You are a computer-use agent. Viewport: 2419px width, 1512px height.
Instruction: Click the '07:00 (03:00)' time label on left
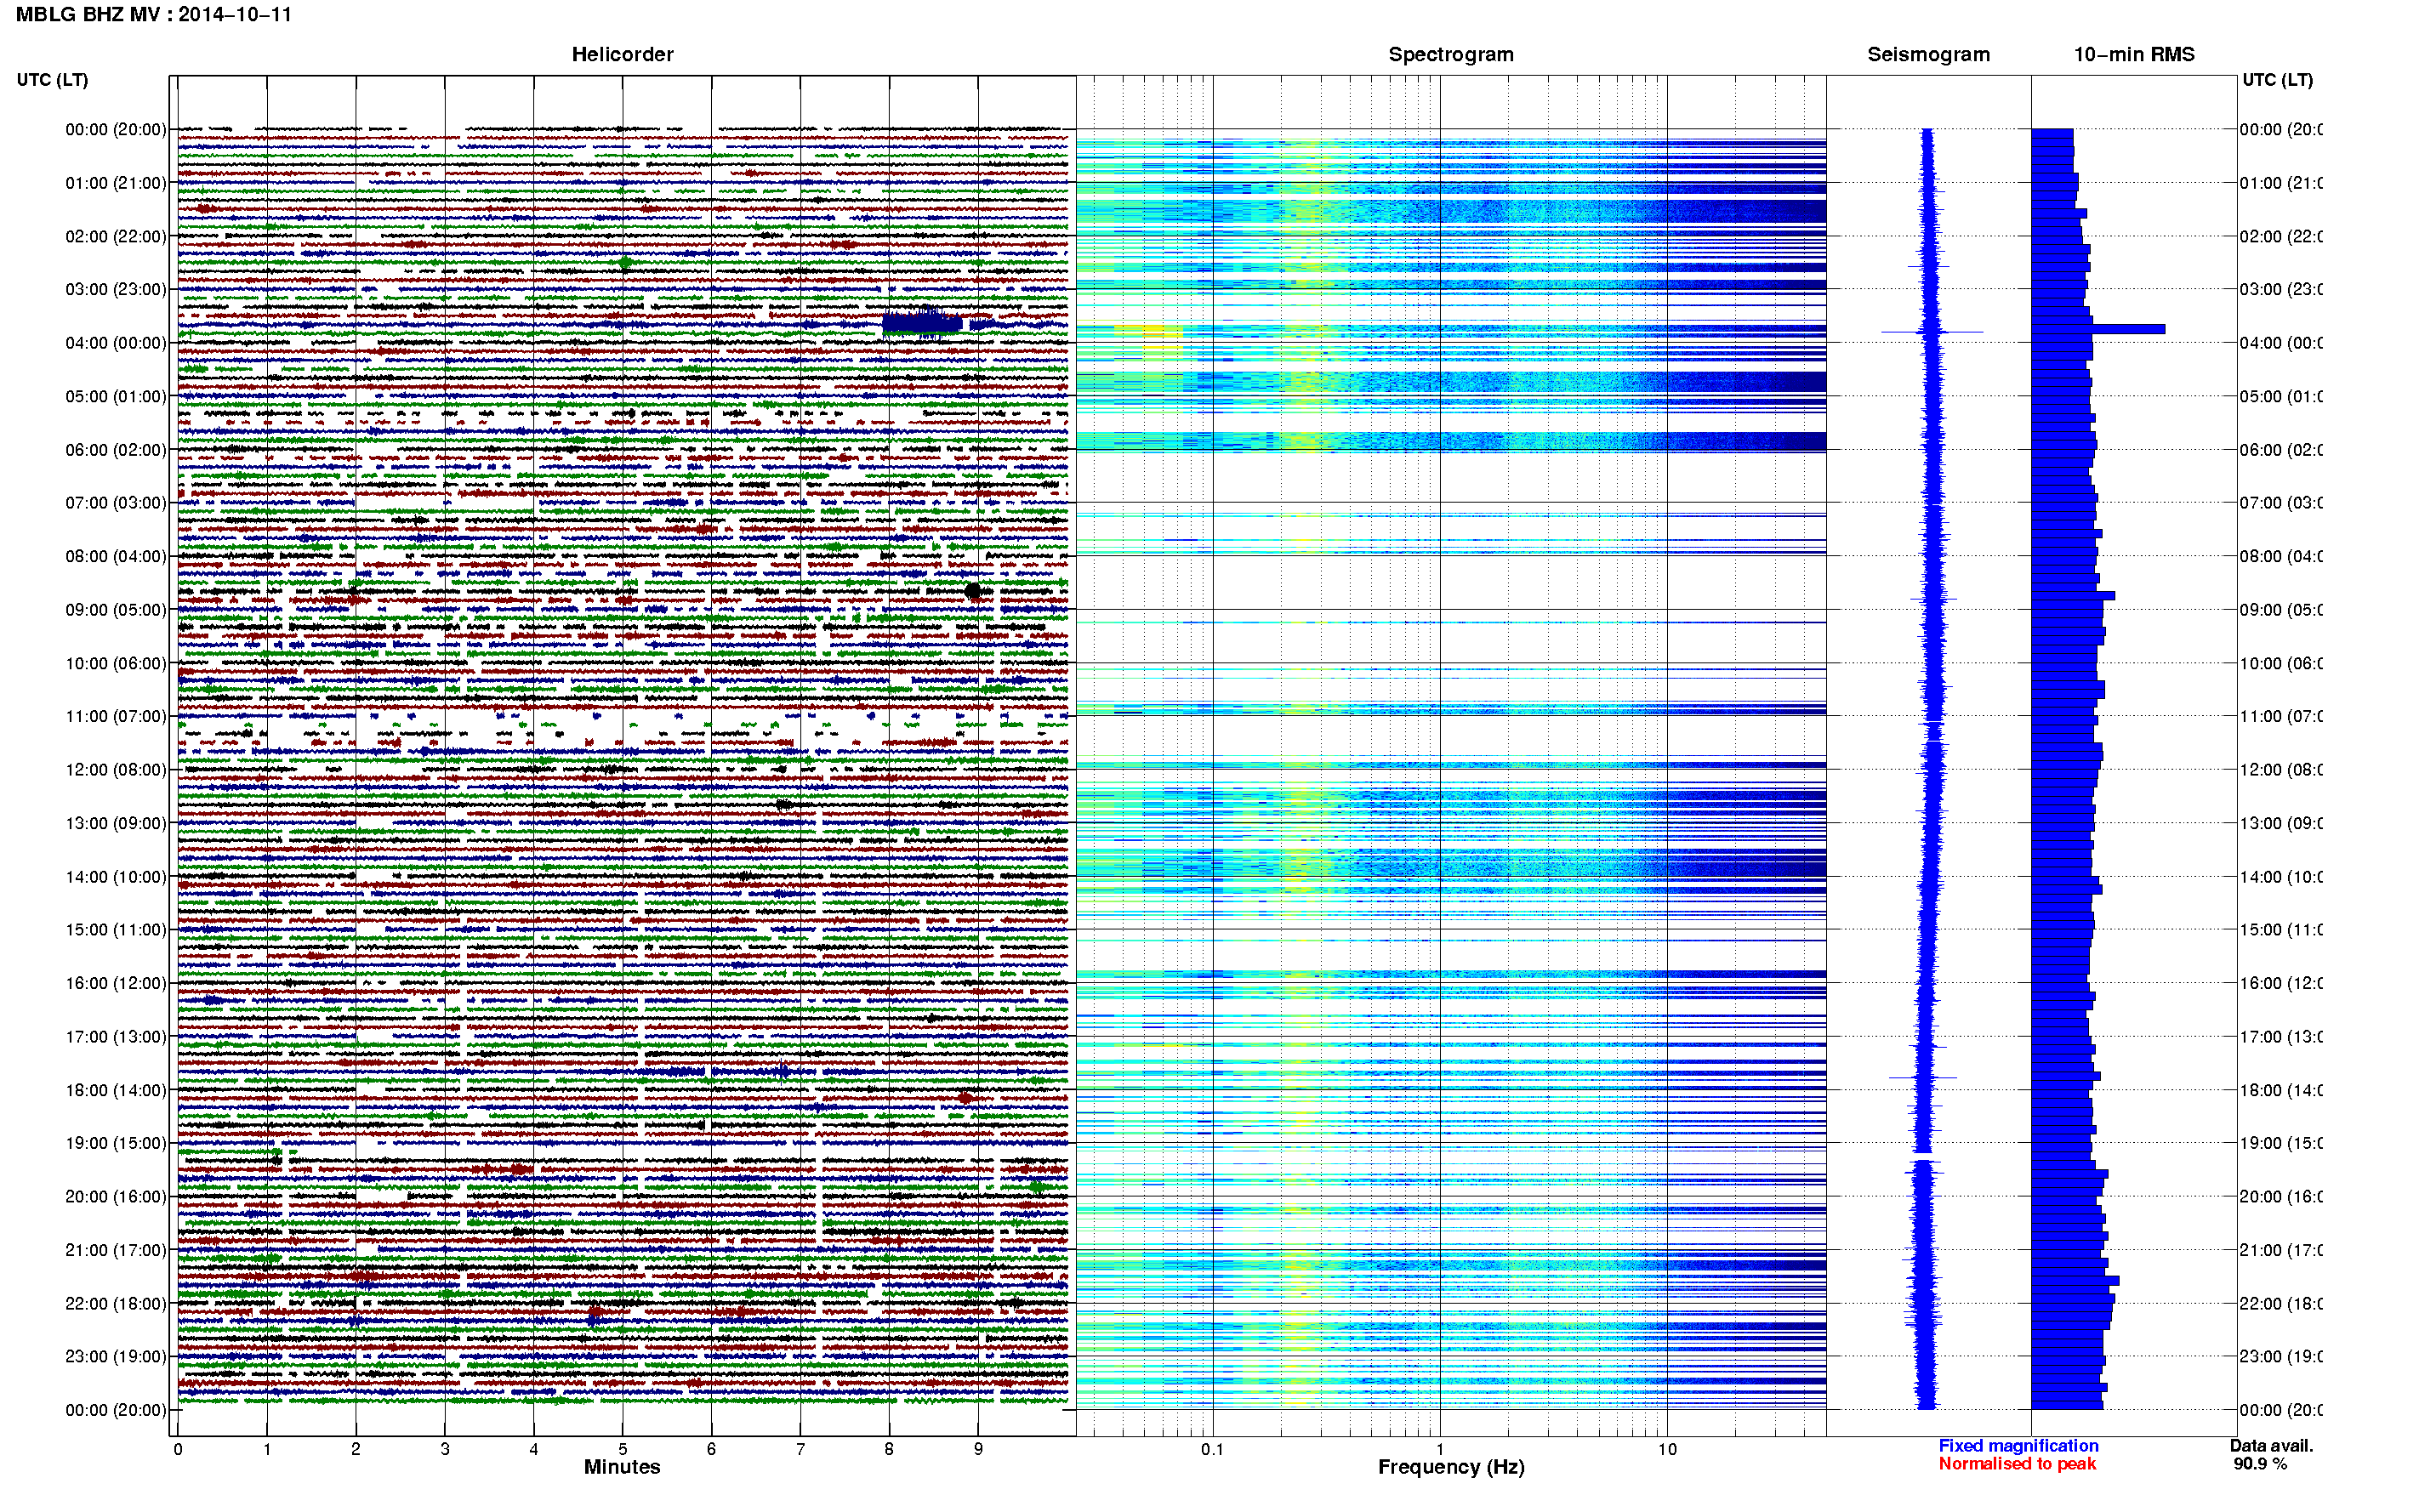pos(116,503)
